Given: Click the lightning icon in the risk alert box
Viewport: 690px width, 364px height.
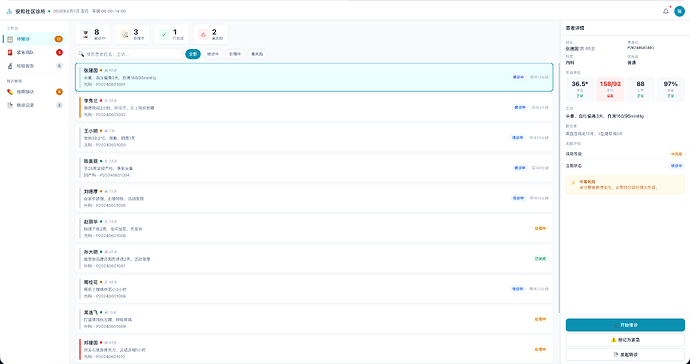Looking at the screenshot, I should (573, 183).
